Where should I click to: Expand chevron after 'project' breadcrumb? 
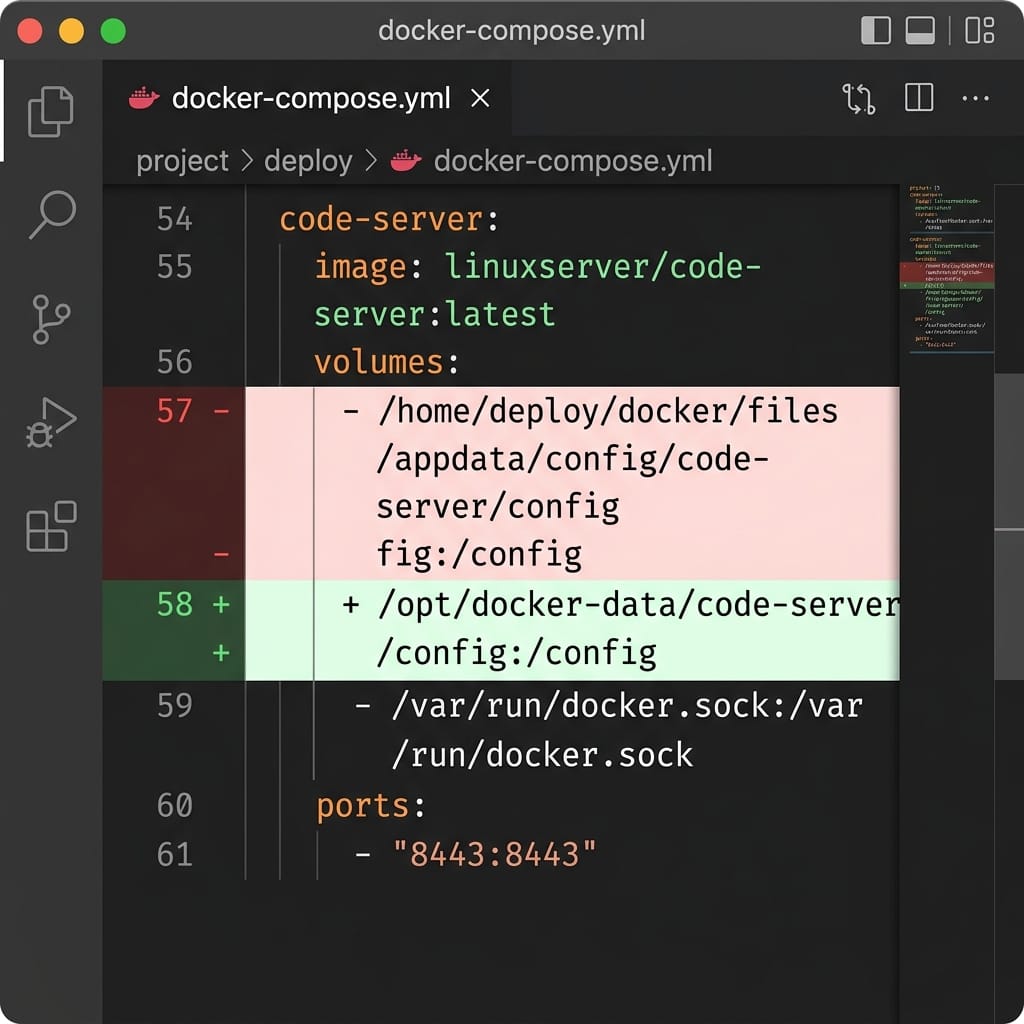pos(247,161)
